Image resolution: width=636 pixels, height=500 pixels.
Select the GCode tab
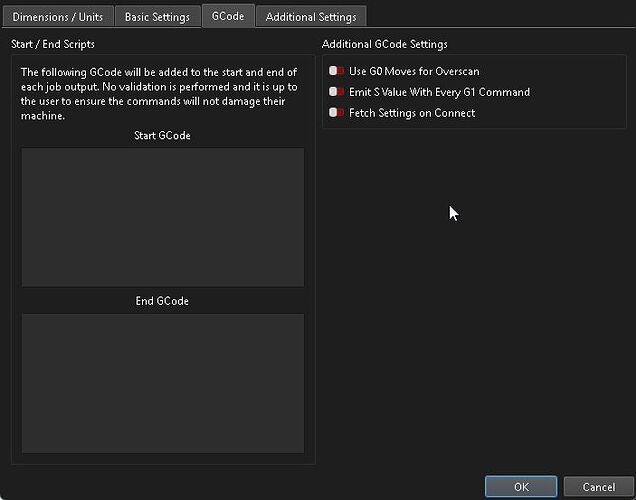(x=228, y=16)
